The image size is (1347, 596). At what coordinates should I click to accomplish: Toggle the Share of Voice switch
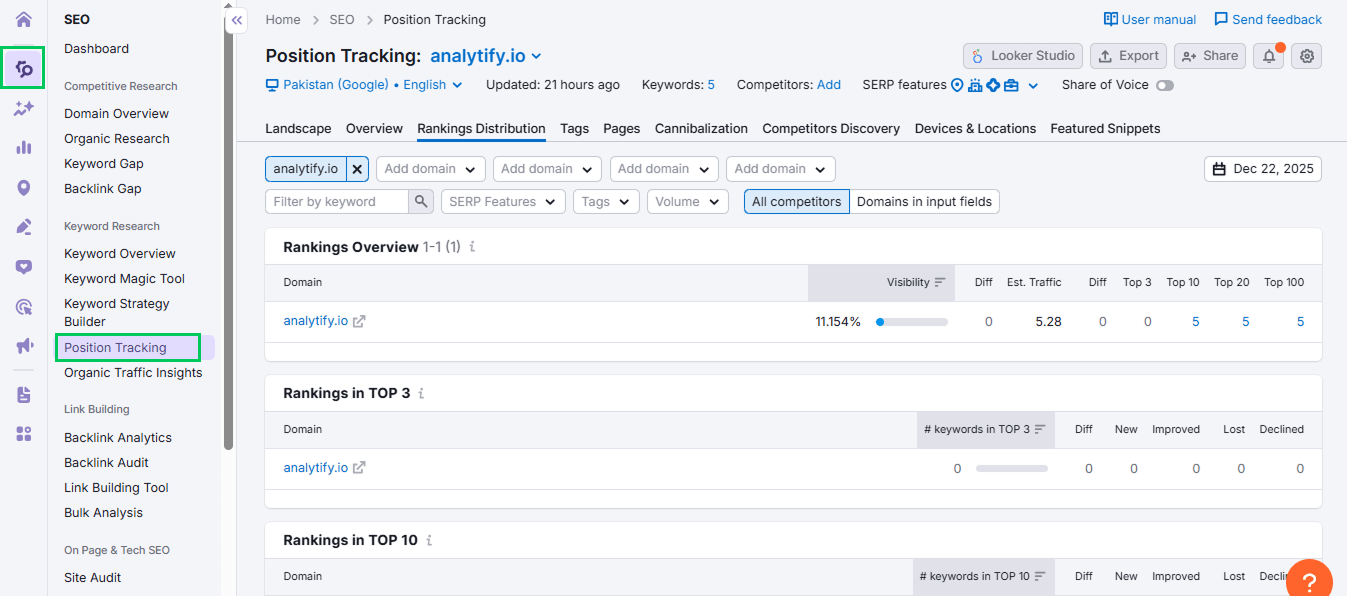pos(1164,86)
